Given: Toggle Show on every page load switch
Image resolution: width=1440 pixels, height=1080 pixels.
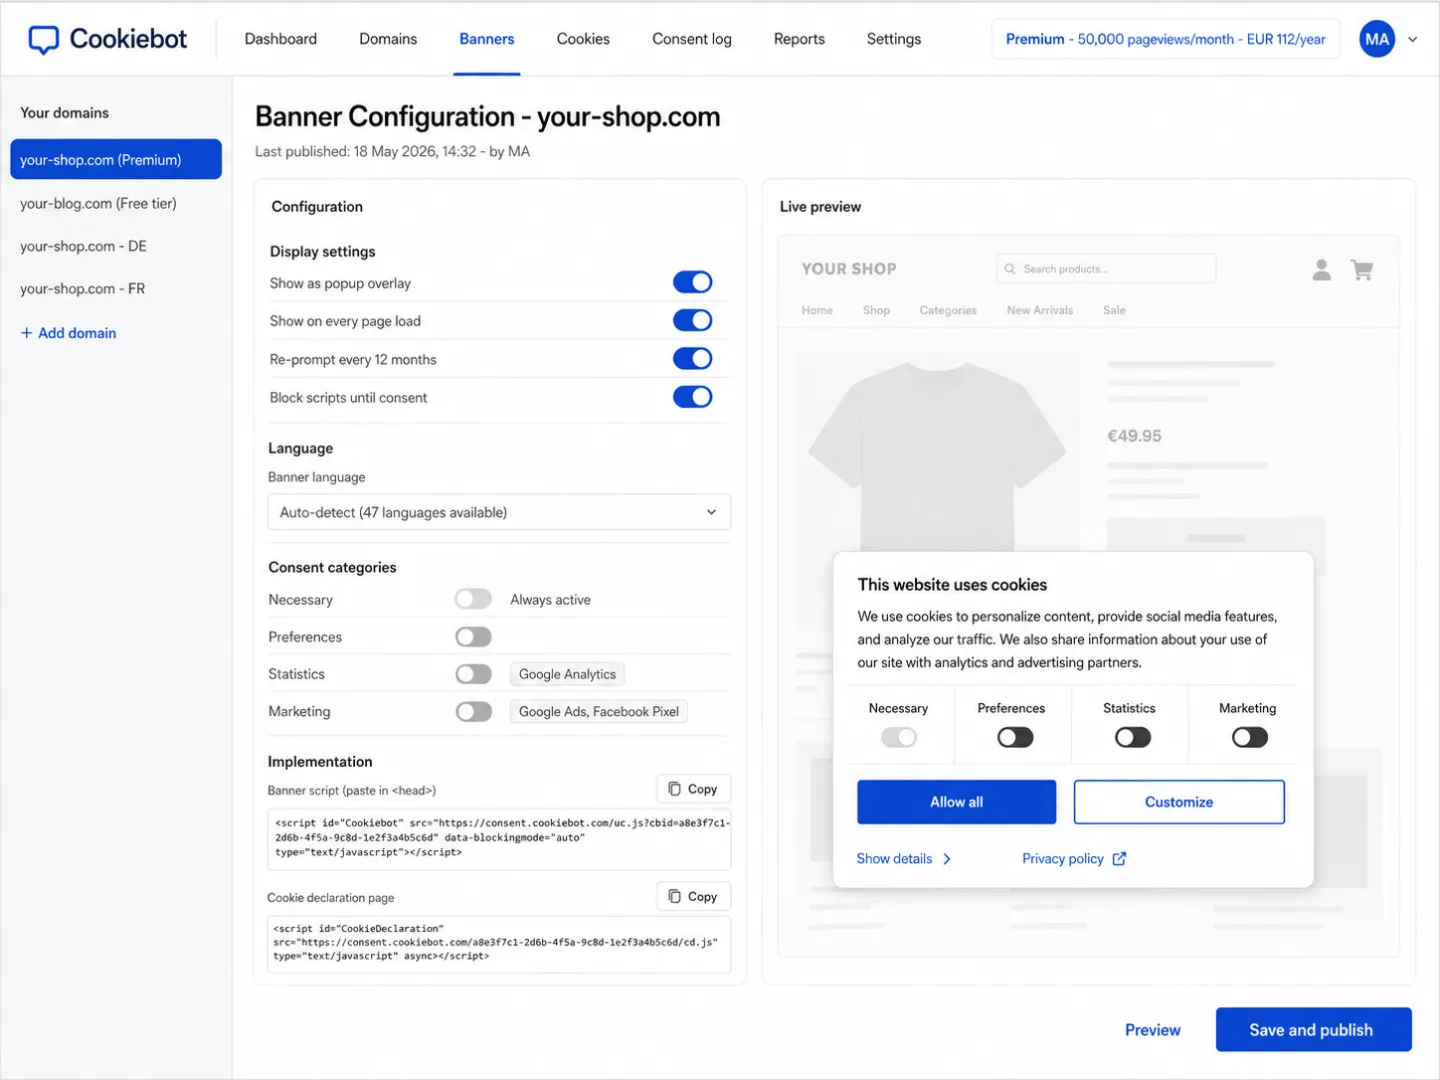Looking at the screenshot, I should point(692,320).
